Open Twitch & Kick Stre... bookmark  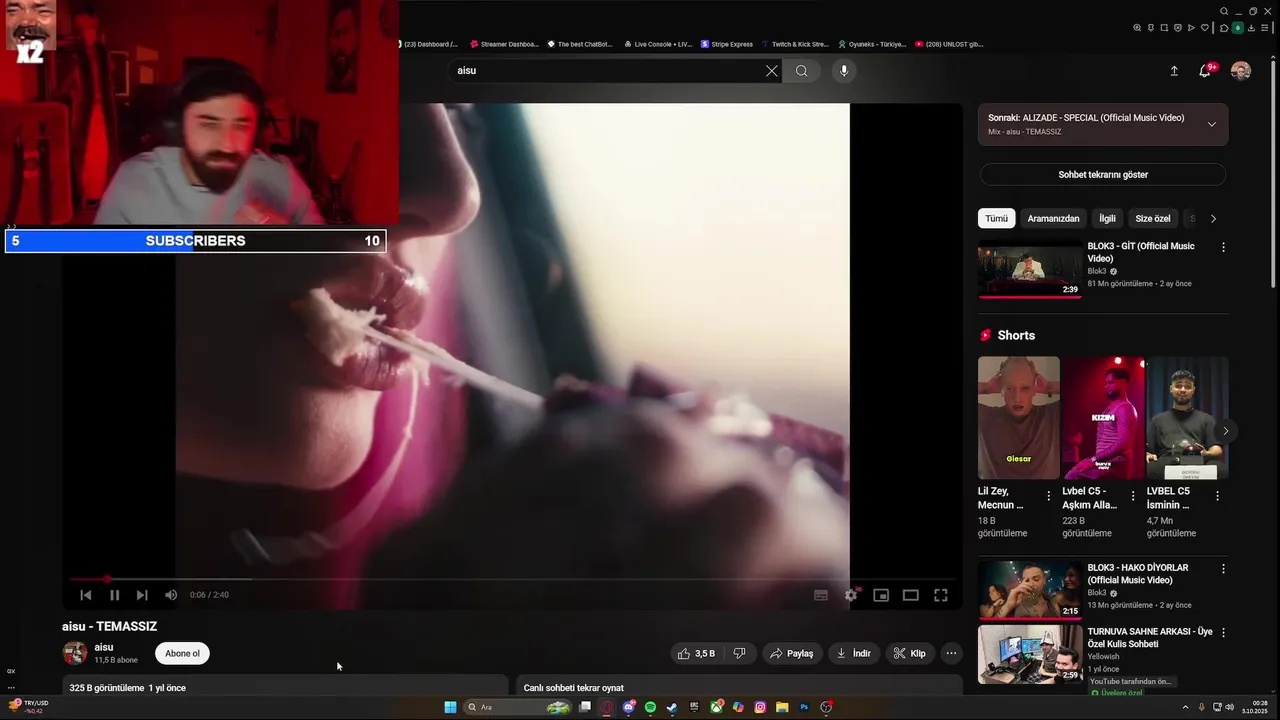tap(795, 44)
